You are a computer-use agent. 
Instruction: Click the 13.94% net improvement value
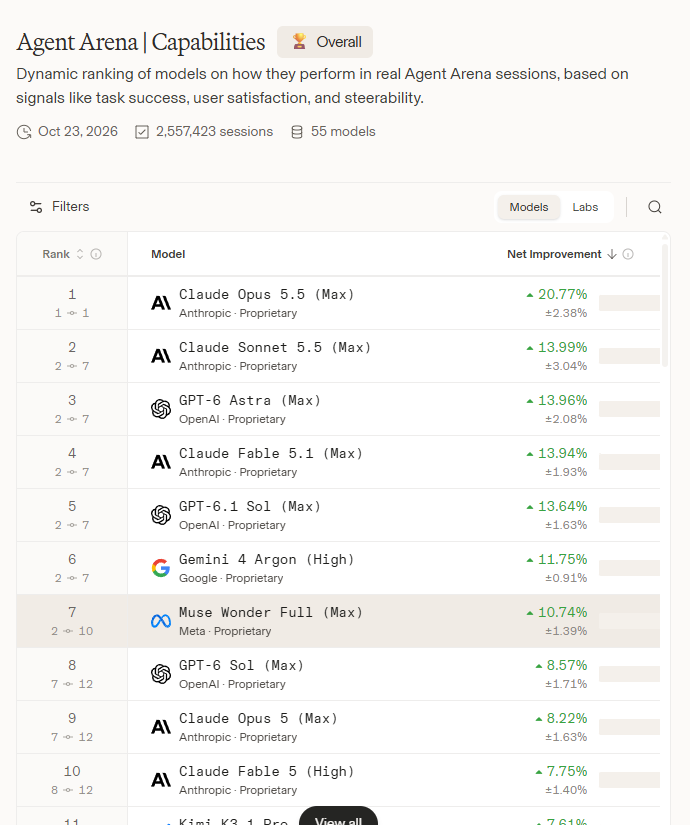click(562, 454)
